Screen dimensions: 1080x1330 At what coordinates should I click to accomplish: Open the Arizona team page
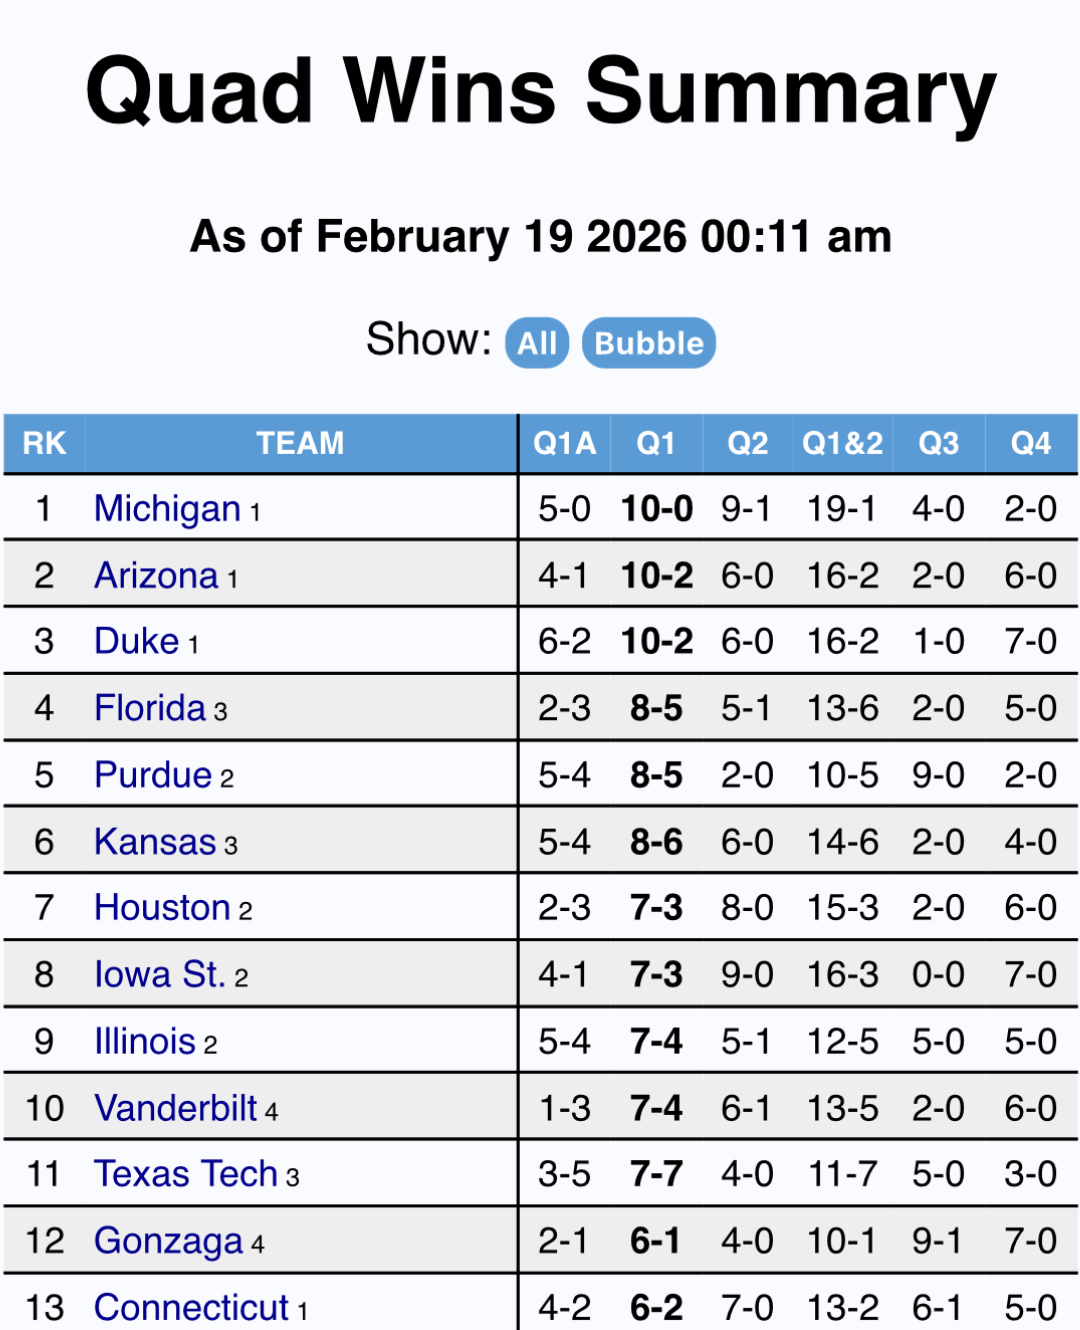coord(156,576)
